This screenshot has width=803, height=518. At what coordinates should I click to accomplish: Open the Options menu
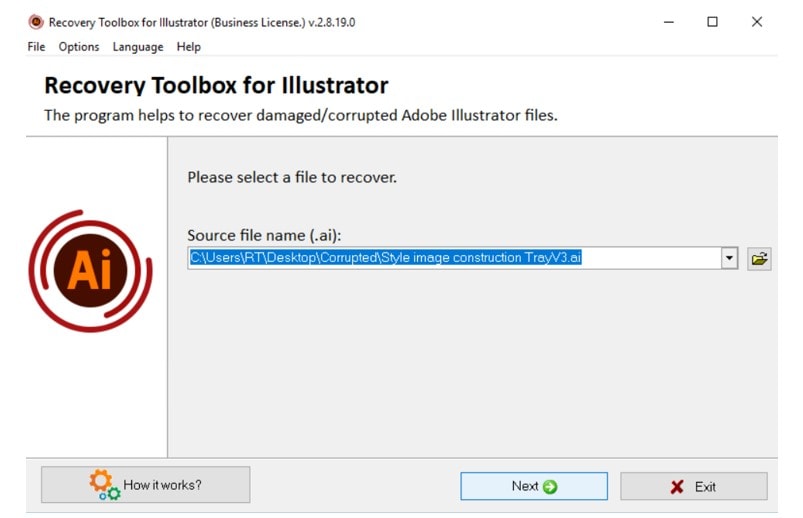[x=79, y=47]
